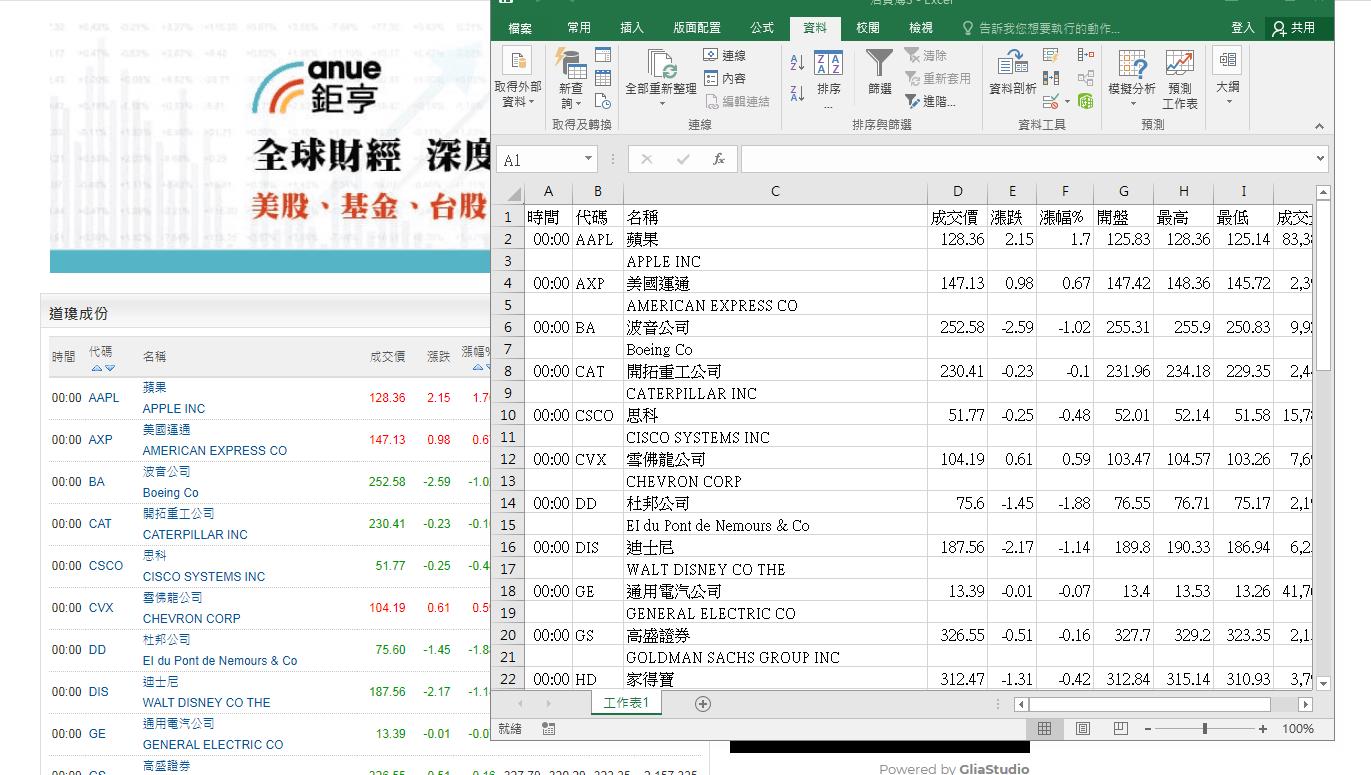Click 共用 (Share) button in Excel

1294,28
